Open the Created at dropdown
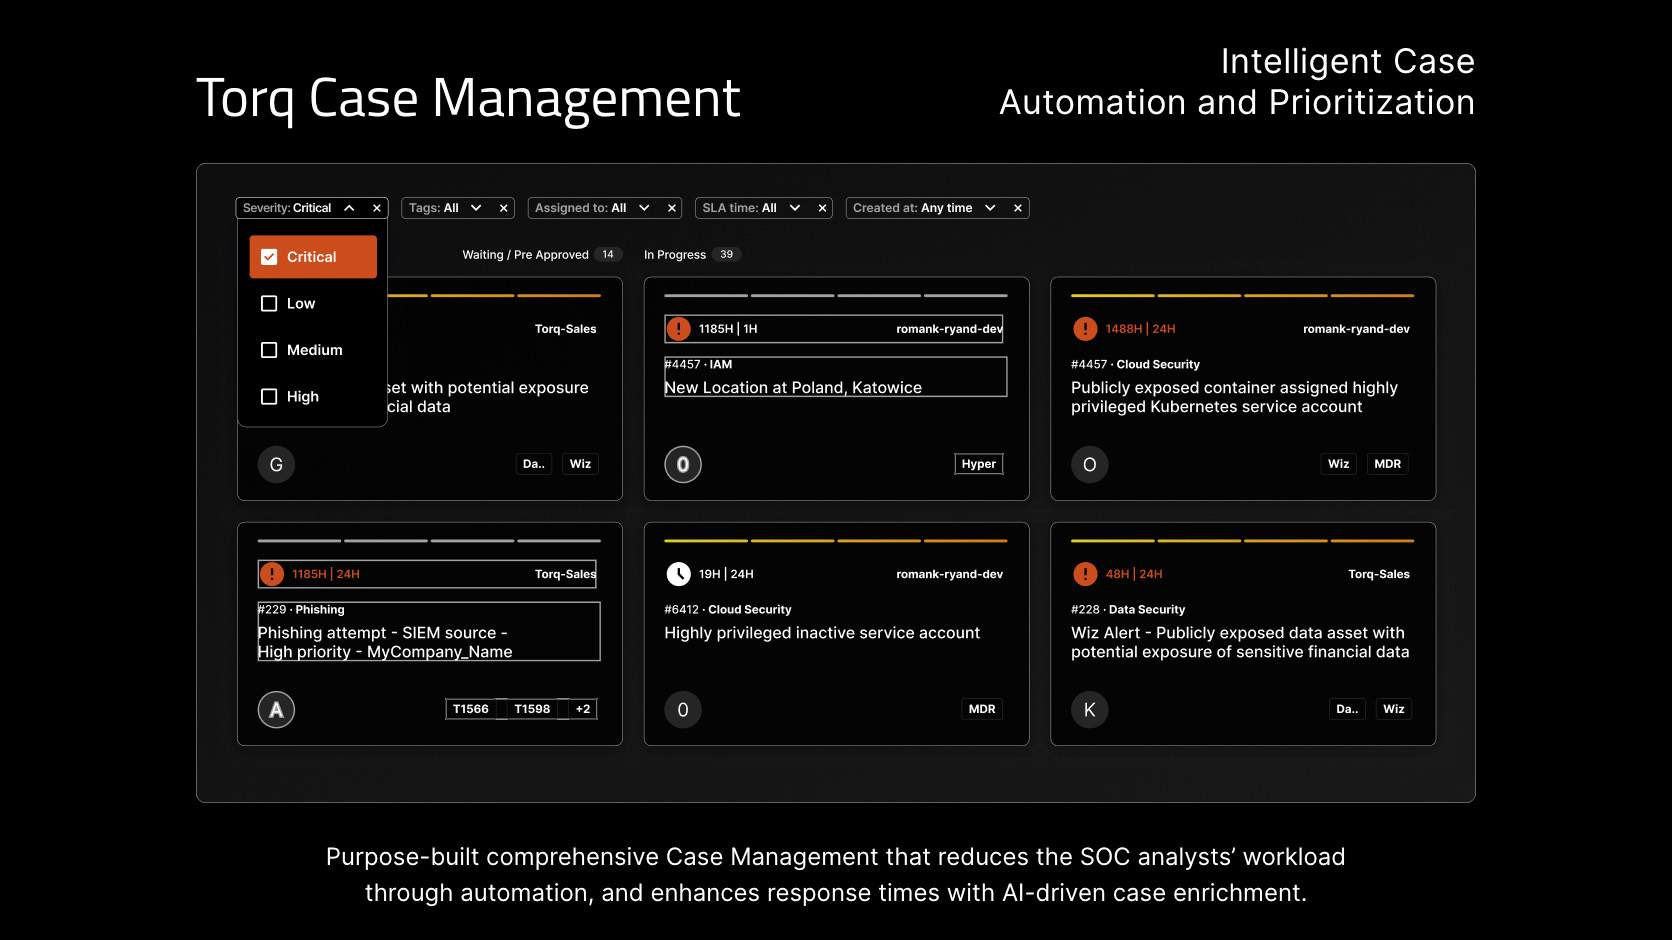This screenshot has height=940, width=1672. (x=990, y=207)
